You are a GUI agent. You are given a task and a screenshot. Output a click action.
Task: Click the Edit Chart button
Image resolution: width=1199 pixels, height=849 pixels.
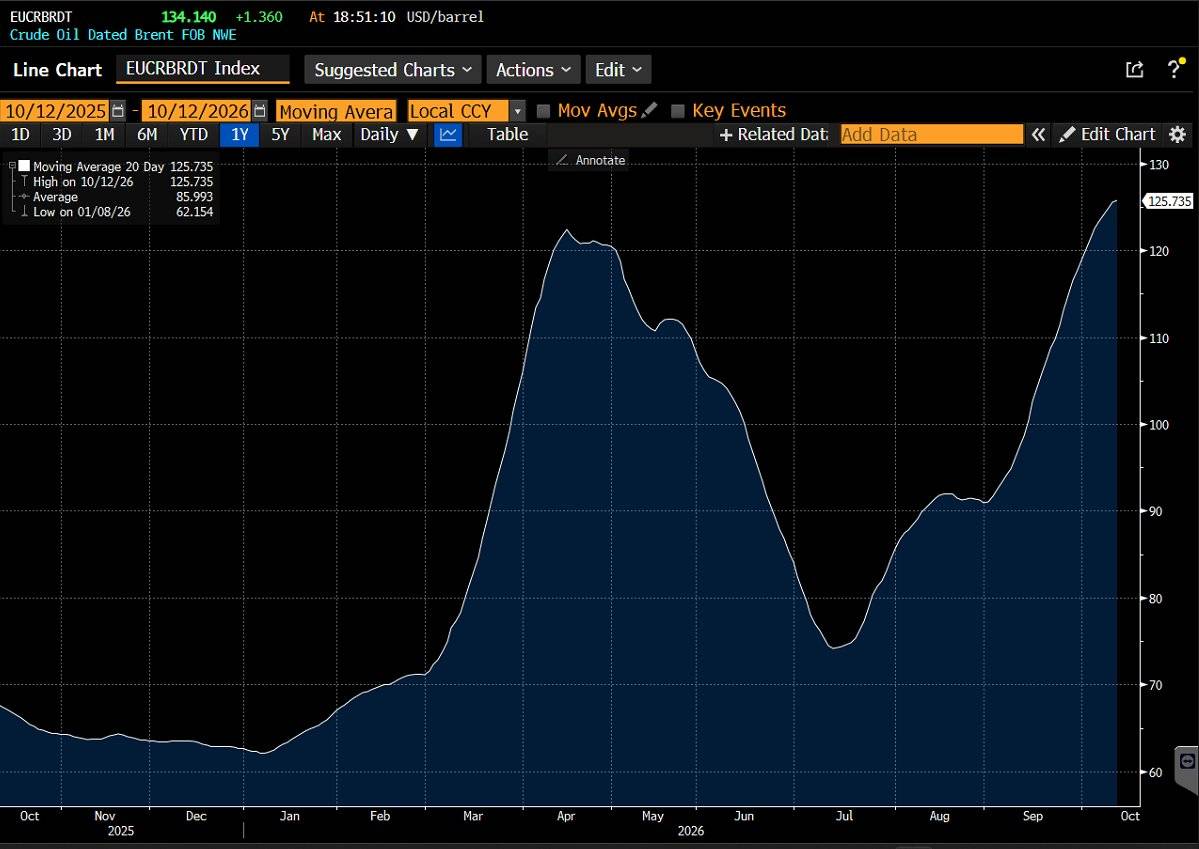click(1107, 135)
